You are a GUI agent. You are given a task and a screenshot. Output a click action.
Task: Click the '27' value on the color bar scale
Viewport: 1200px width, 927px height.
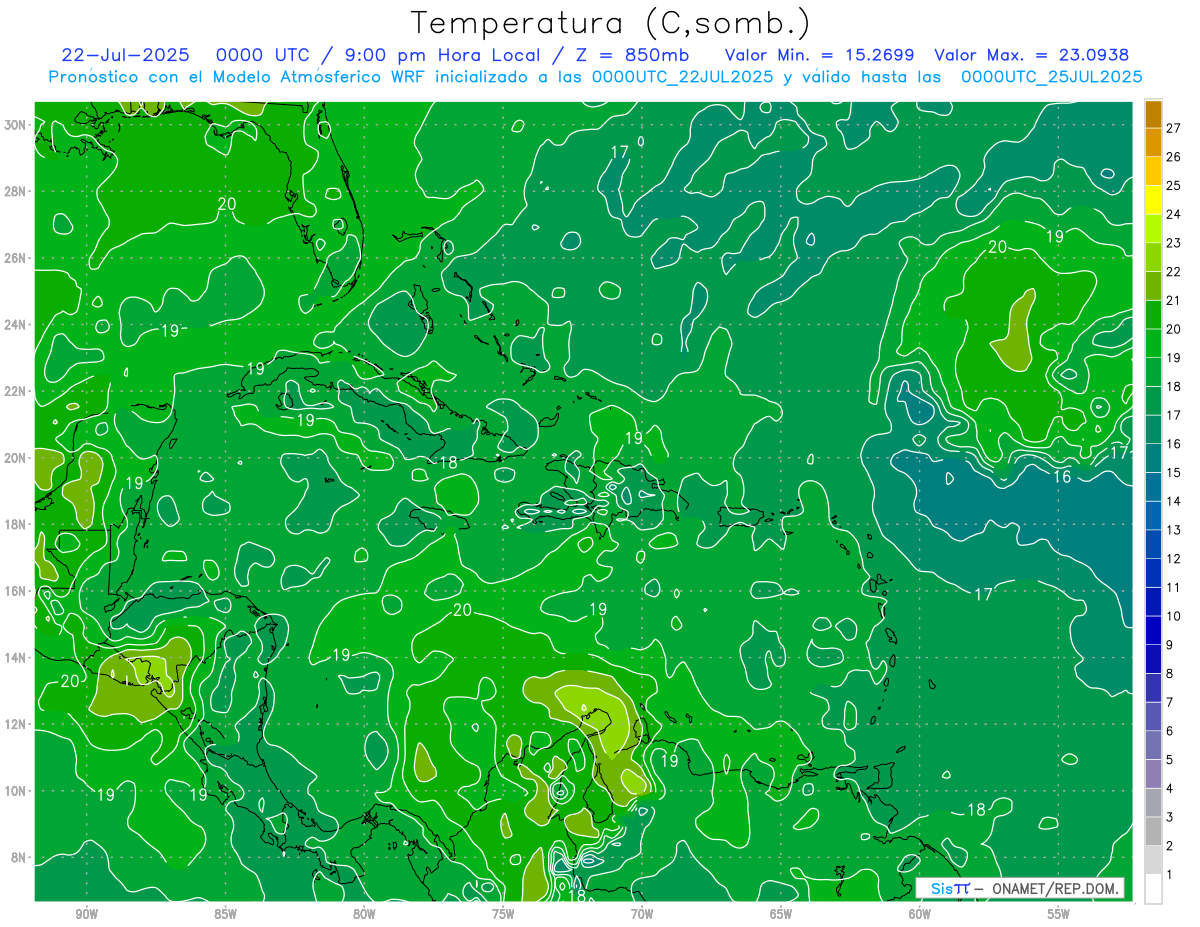coord(1174,127)
